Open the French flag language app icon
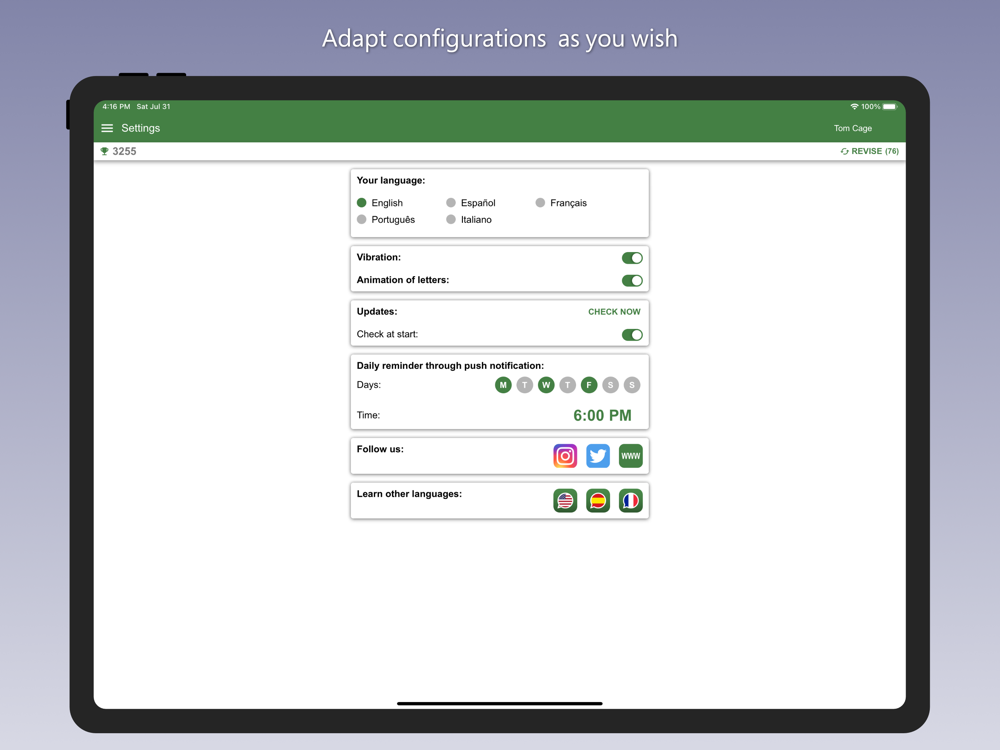 click(631, 501)
